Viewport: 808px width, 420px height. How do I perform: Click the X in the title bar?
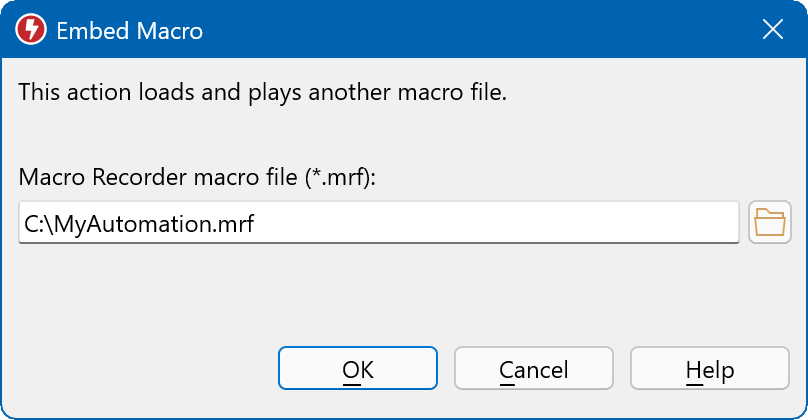[772, 30]
